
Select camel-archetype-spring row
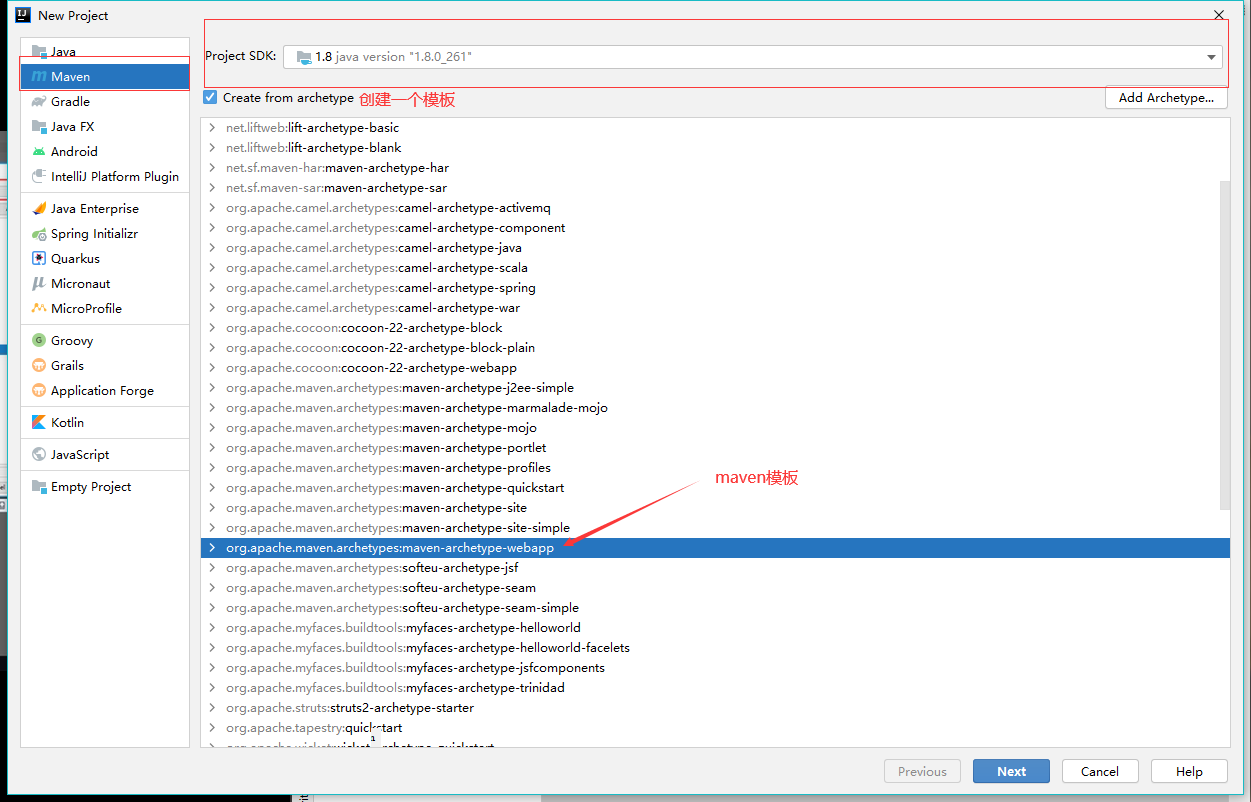715,288
